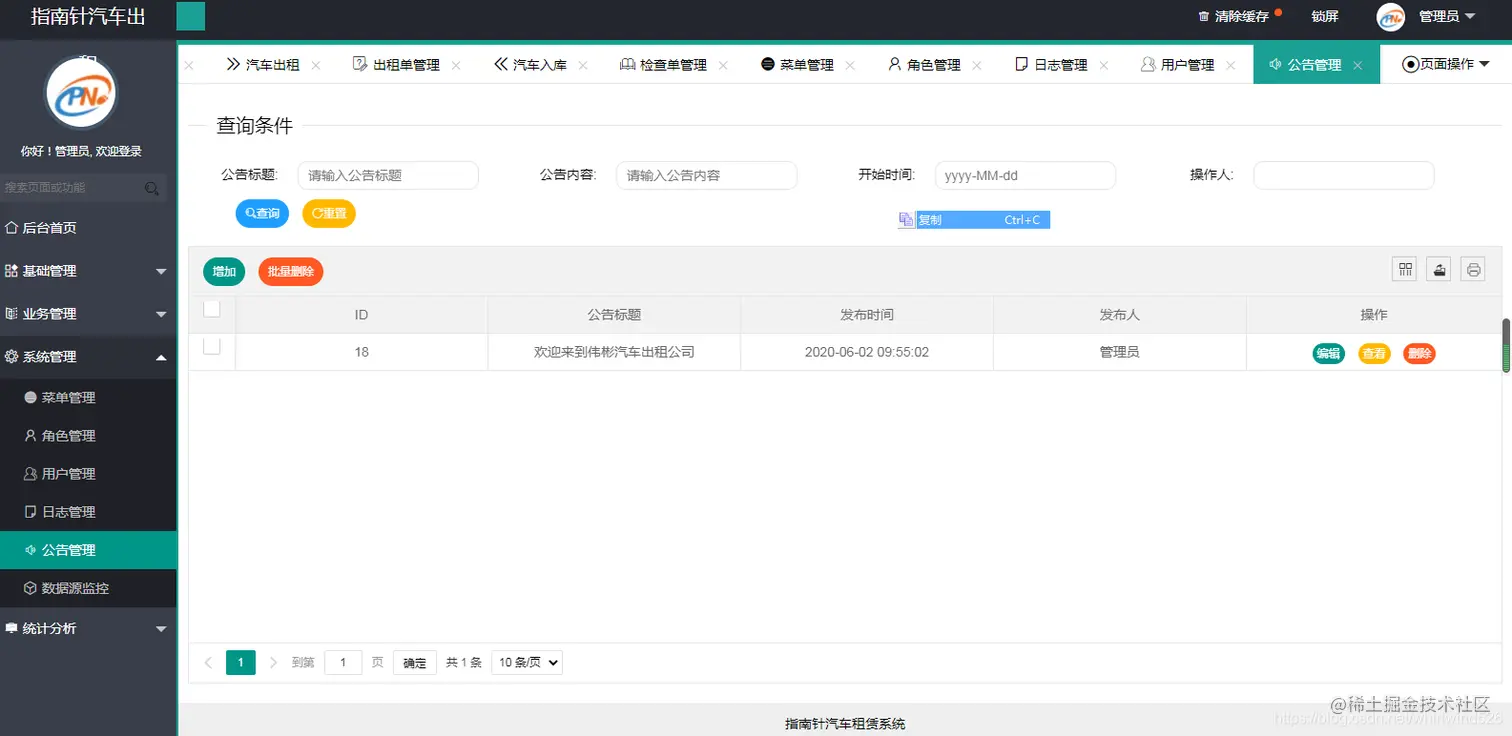This screenshot has width=1512, height=736.
Task: Expand the 业务管理 sidebar menu
Action: [x=88, y=314]
